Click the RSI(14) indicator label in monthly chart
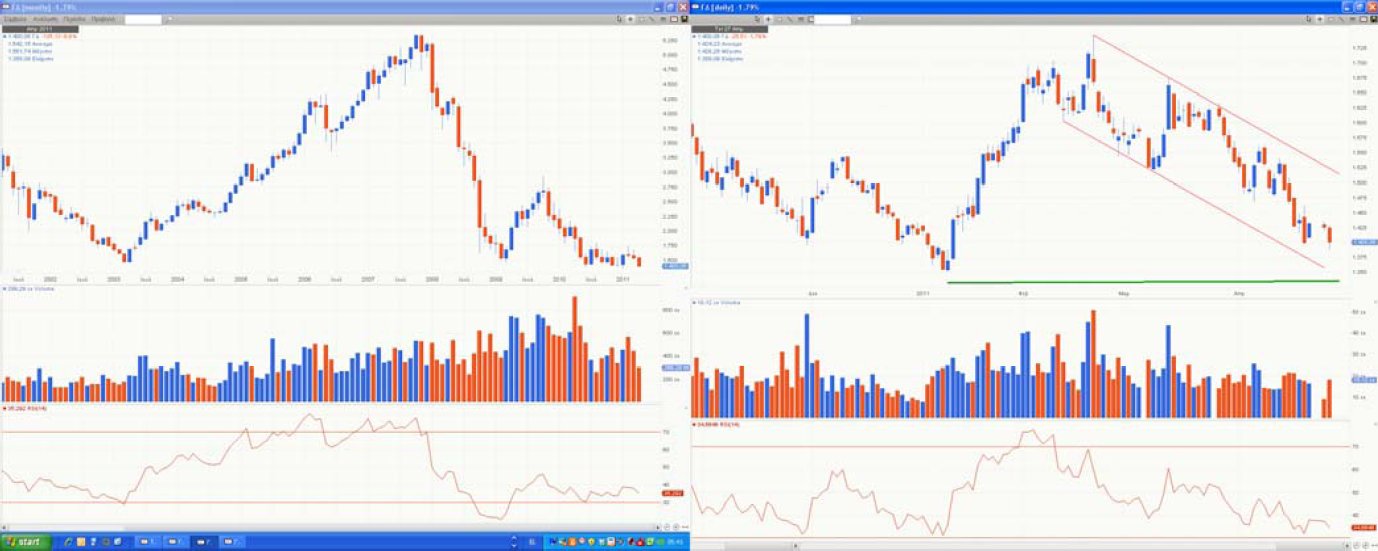This screenshot has width=1378, height=551. [24, 409]
